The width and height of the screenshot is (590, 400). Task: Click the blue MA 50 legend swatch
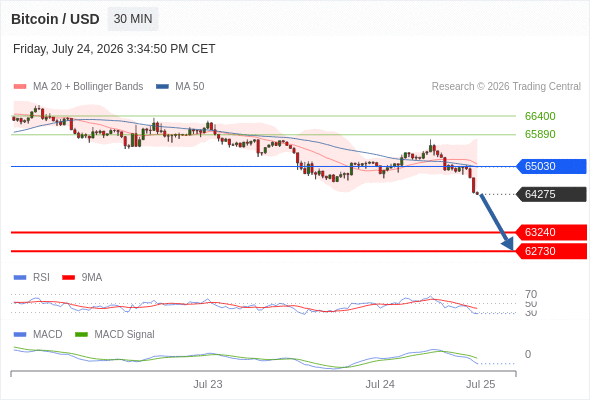click(162, 87)
